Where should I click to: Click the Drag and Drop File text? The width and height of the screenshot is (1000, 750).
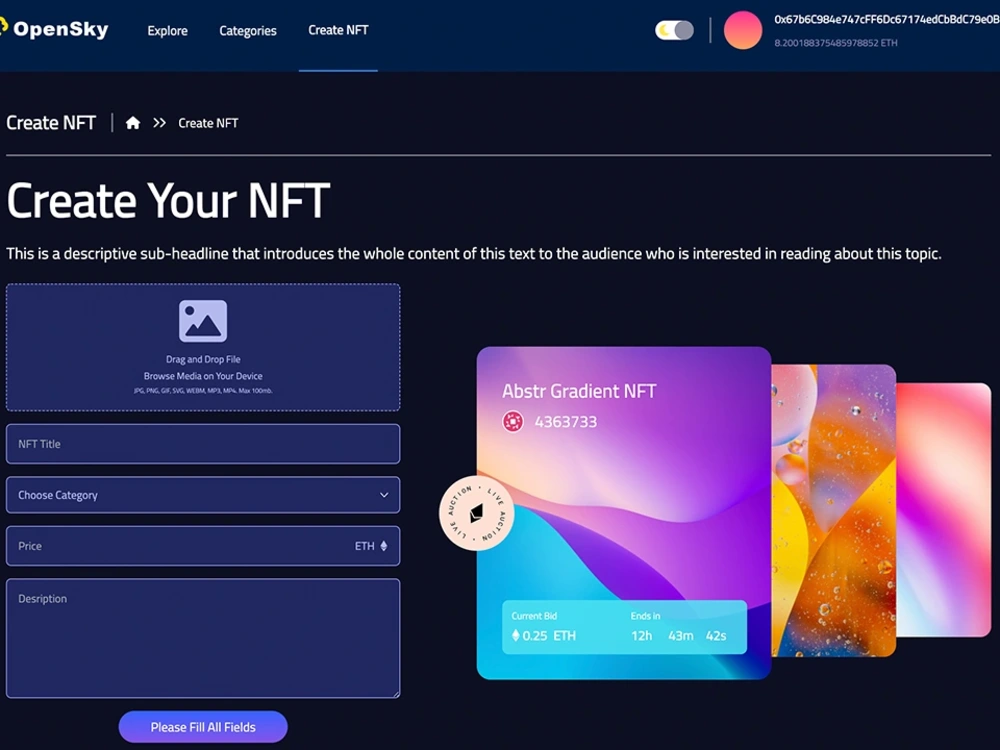203,359
